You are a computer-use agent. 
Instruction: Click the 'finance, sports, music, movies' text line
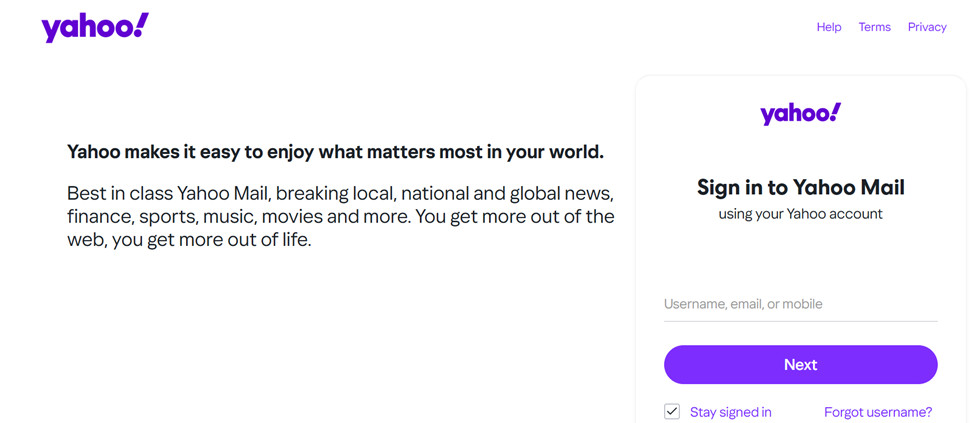[340, 216]
